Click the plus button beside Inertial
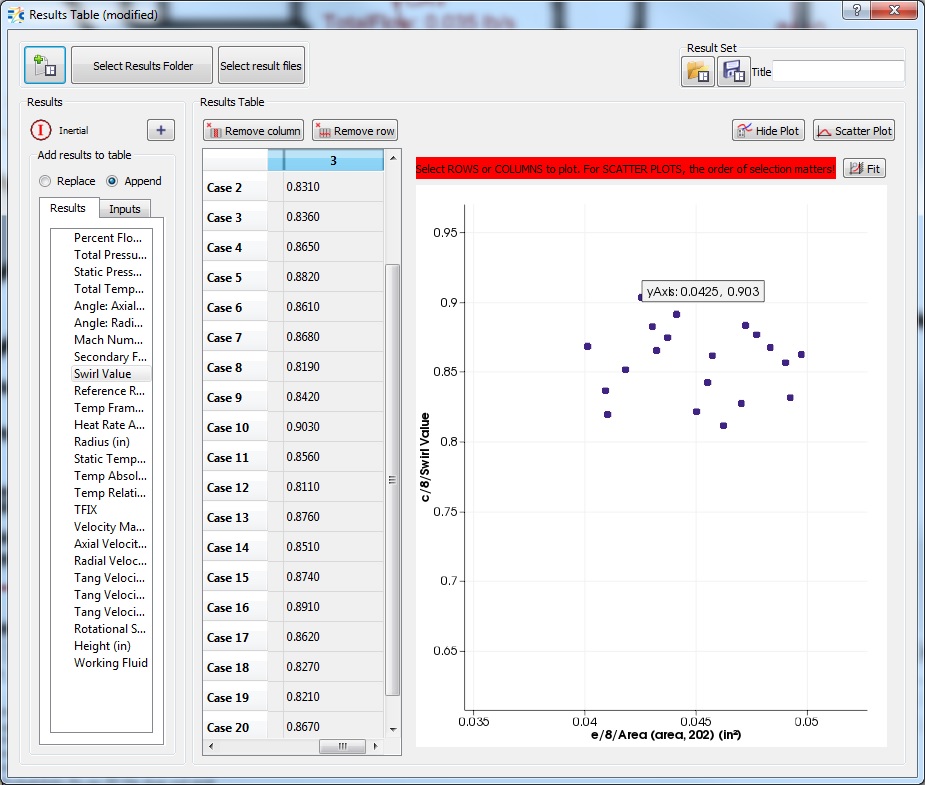The image size is (925, 785). [161, 130]
